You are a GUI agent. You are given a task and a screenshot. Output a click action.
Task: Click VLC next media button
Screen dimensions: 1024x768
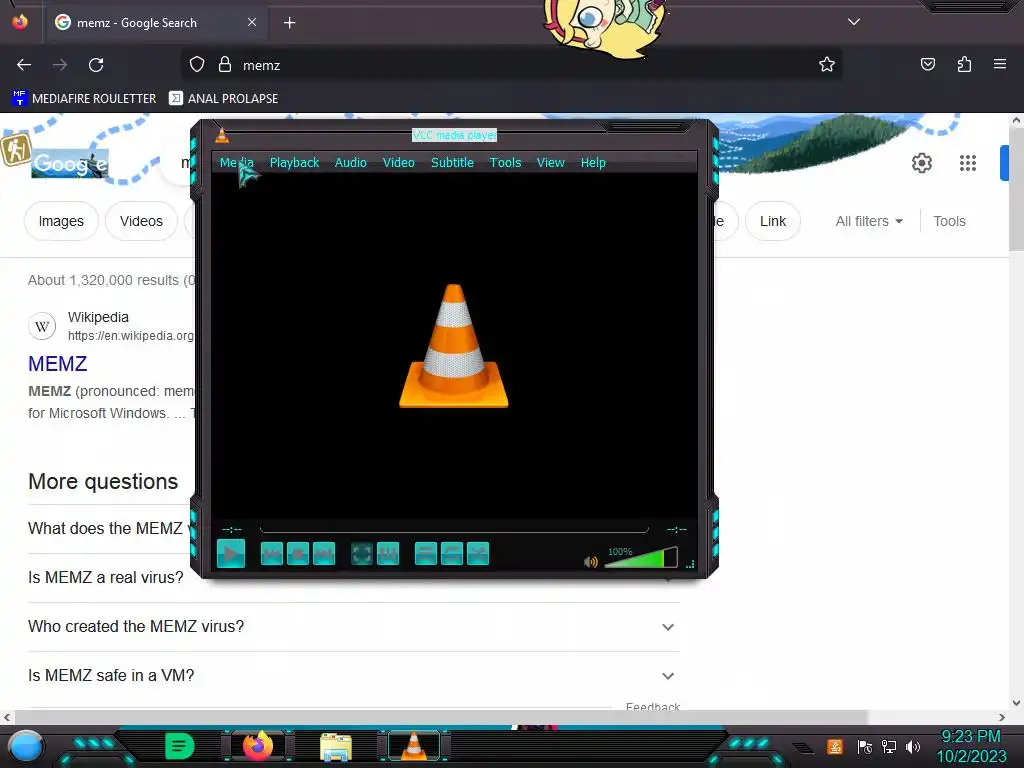pyautogui.click(x=324, y=554)
